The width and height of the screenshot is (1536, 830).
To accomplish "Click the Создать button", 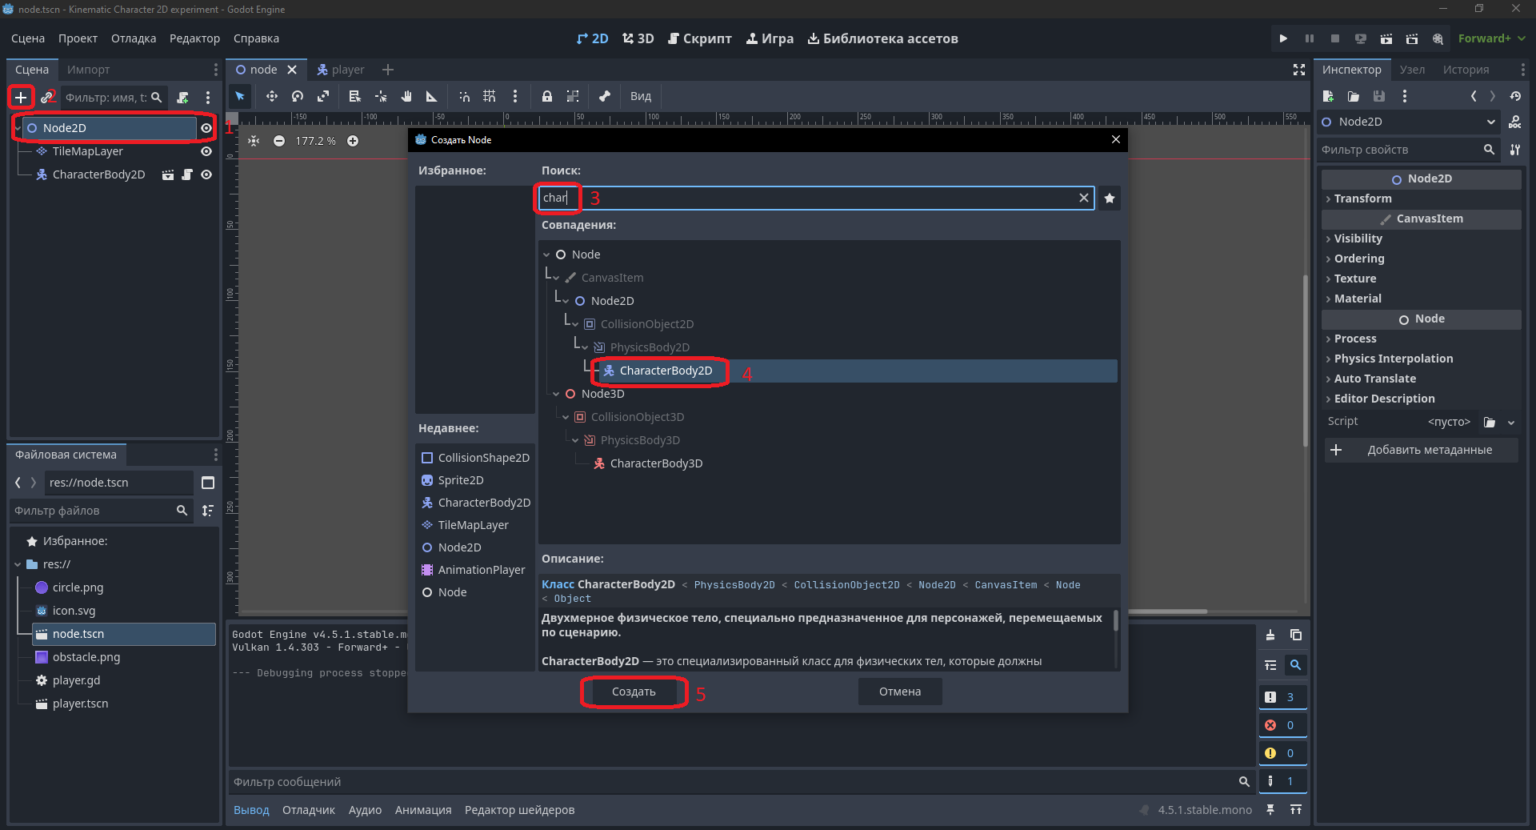I will pyautogui.click(x=633, y=691).
